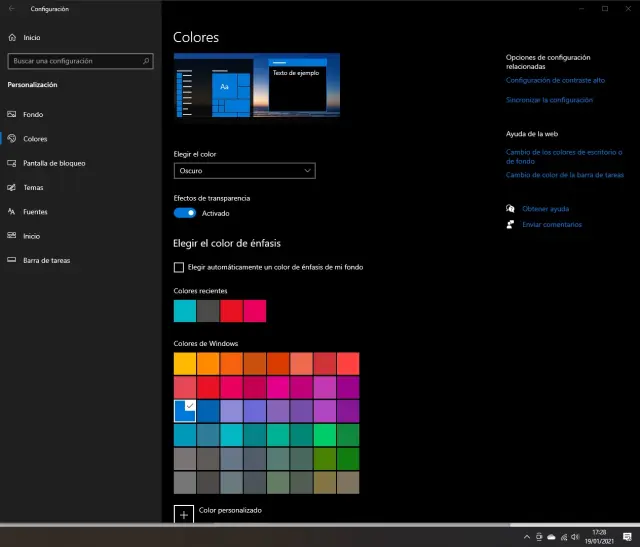The height and width of the screenshot is (547, 640).
Task: Click the Inicio home icon in sidebar
Action: [x=12, y=38]
